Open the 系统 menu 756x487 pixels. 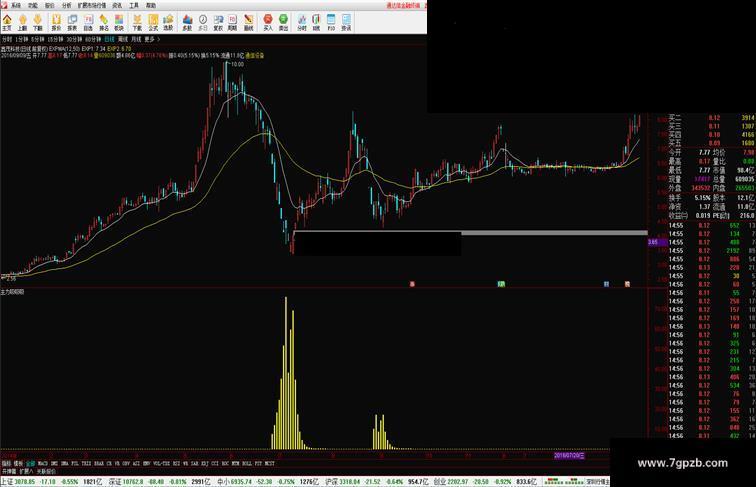(x=16, y=5)
